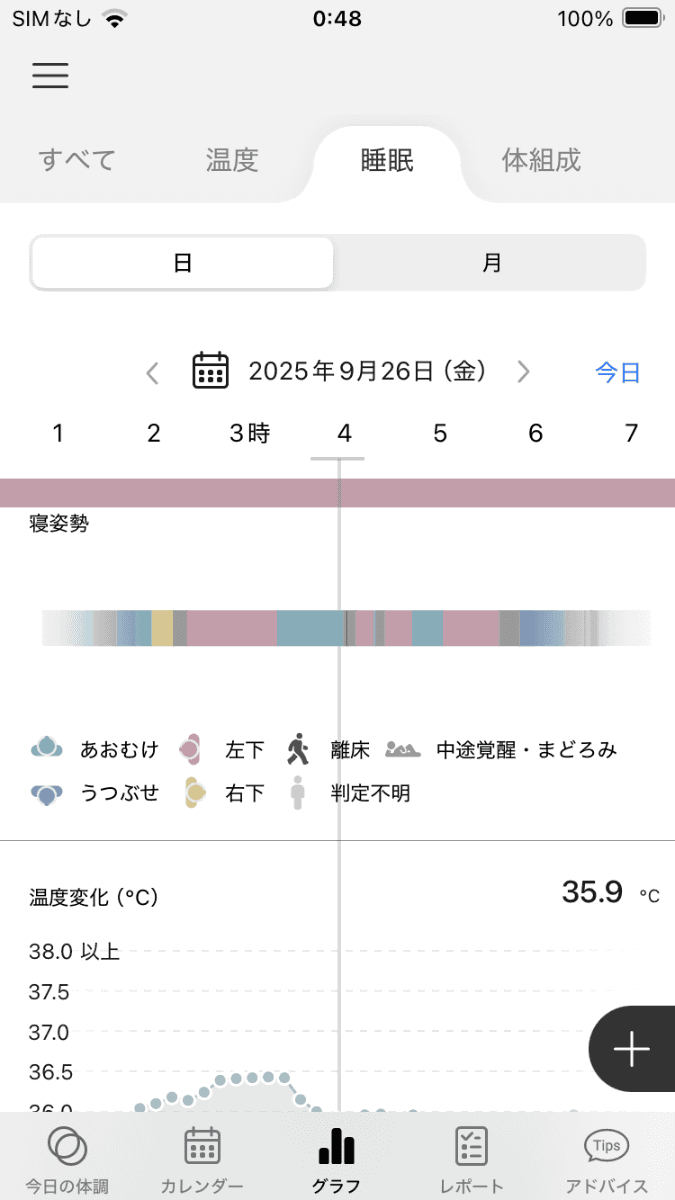
Task: Advance to the next day with right chevron
Action: click(x=523, y=371)
